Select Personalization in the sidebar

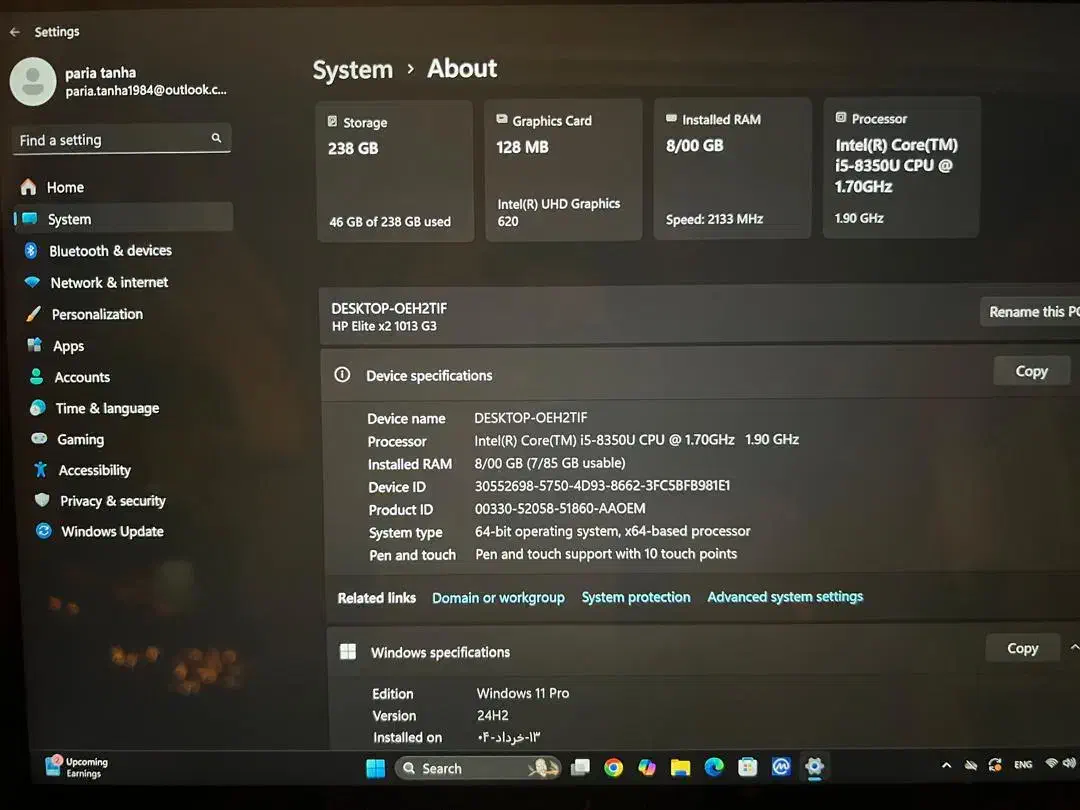97,314
